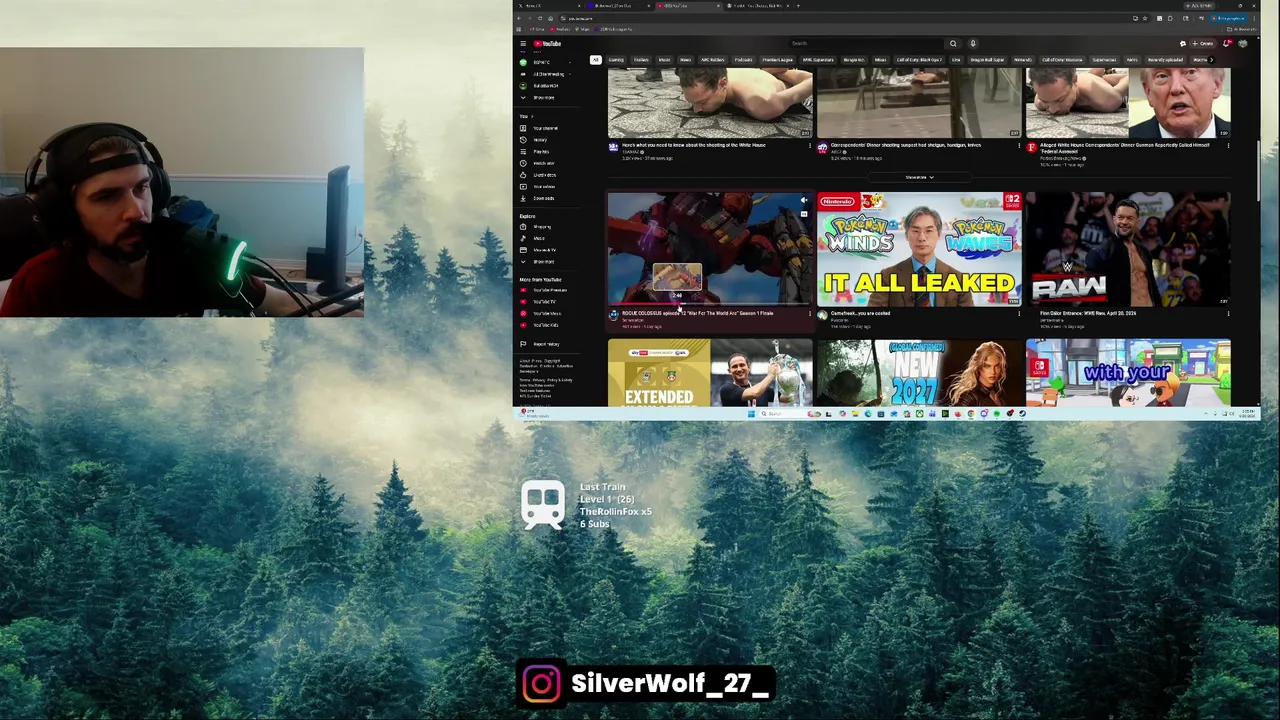This screenshot has height=720, width=1280.
Task: Select the News category chip
Action: pyautogui.click(x=685, y=60)
